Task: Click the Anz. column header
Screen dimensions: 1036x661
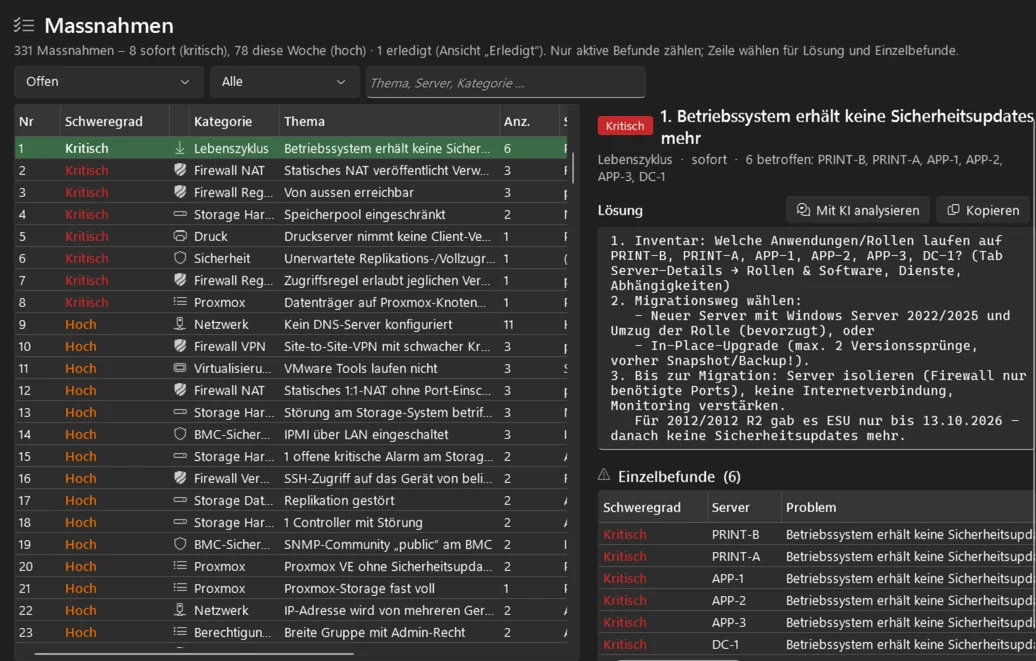Action: click(x=517, y=121)
